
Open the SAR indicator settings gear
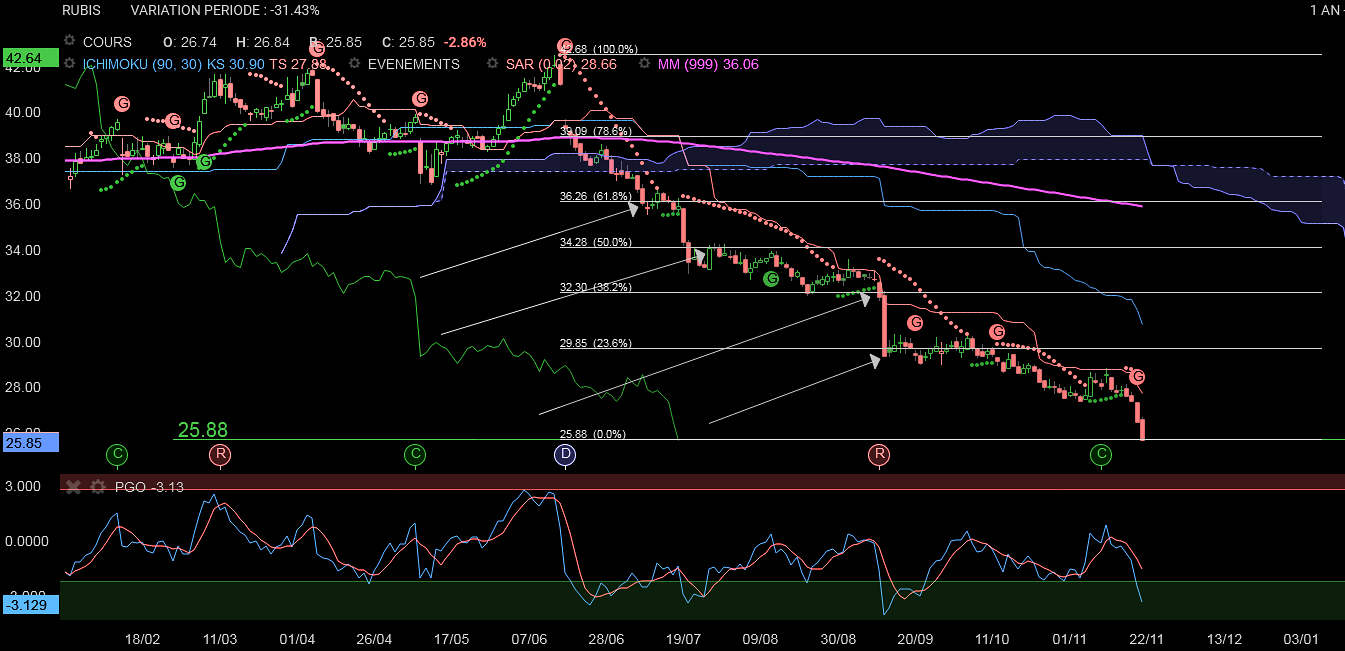pos(492,63)
